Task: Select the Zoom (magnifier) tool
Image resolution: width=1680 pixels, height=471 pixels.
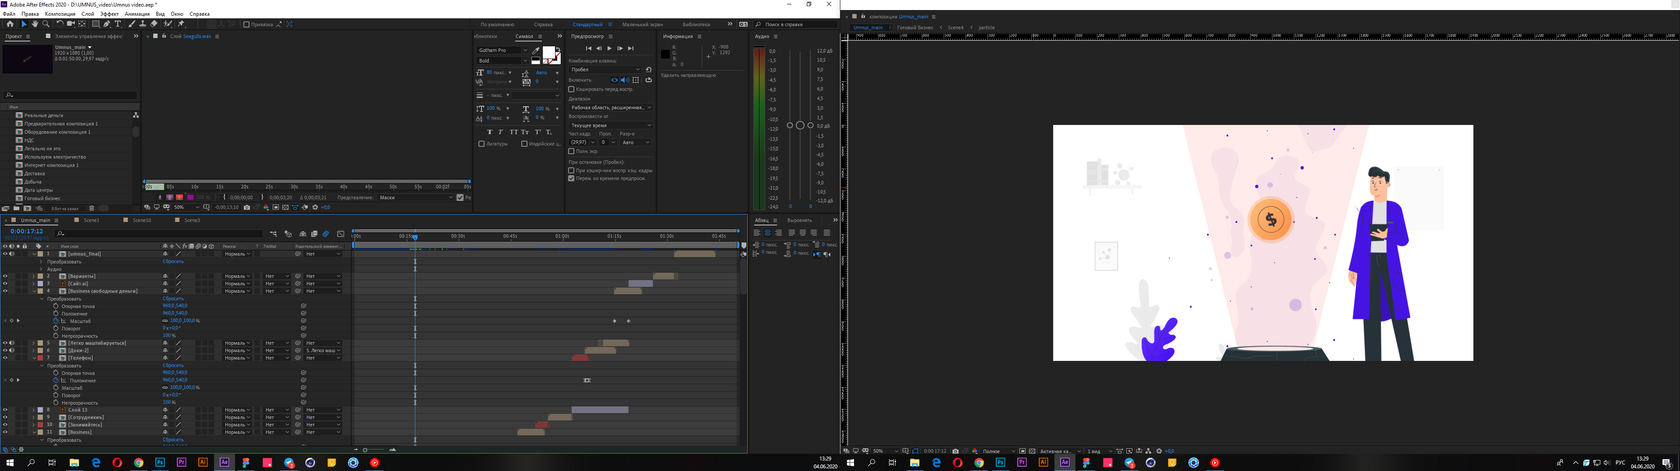Action: (46, 24)
